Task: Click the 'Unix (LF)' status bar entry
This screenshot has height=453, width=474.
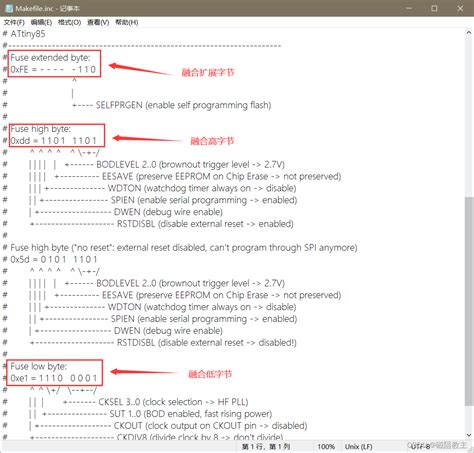Action: (x=359, y=447)
